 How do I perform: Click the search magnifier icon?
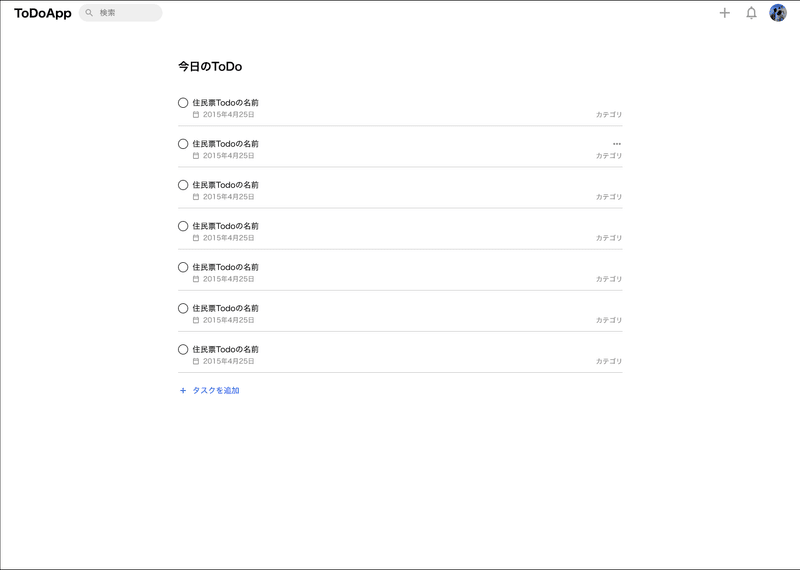89,13
